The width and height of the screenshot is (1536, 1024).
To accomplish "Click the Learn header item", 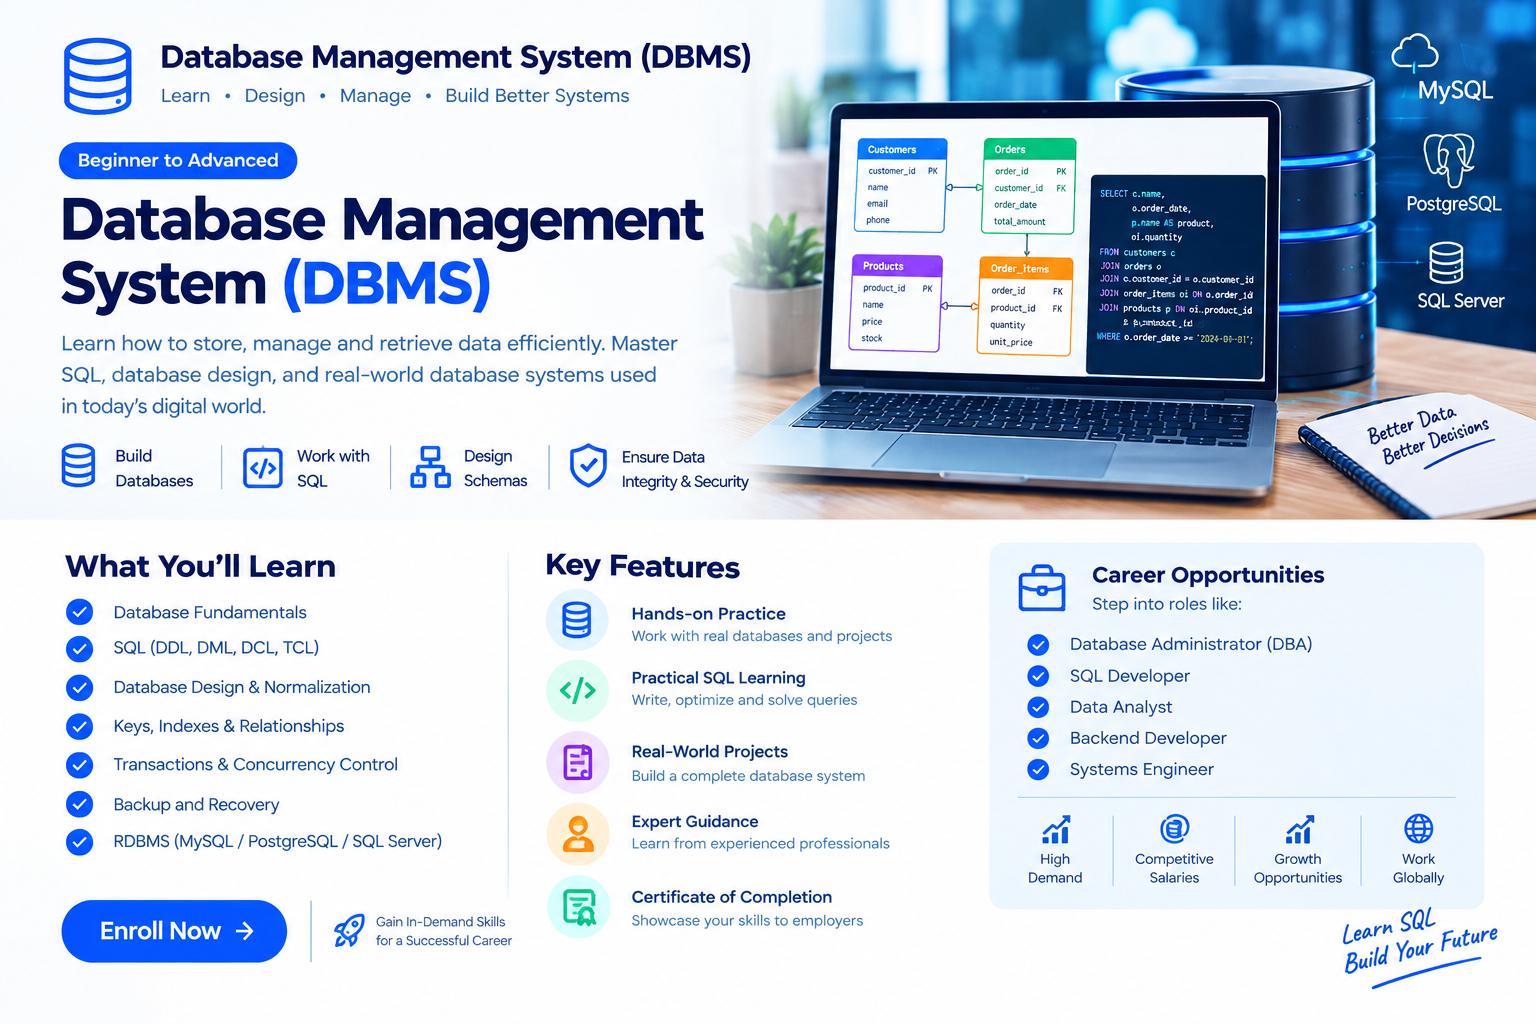I will 186,96.
